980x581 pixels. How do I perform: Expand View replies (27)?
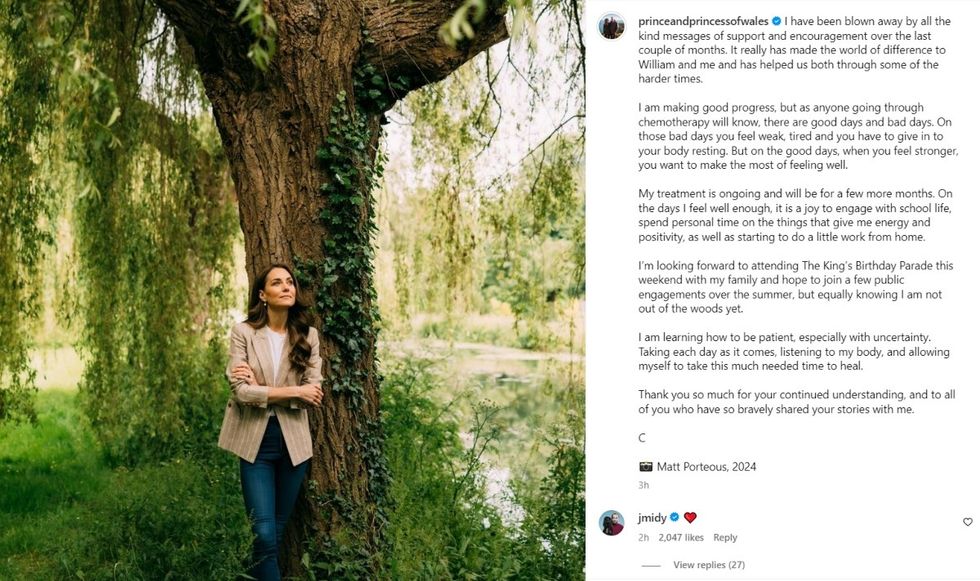pos(709,565)
